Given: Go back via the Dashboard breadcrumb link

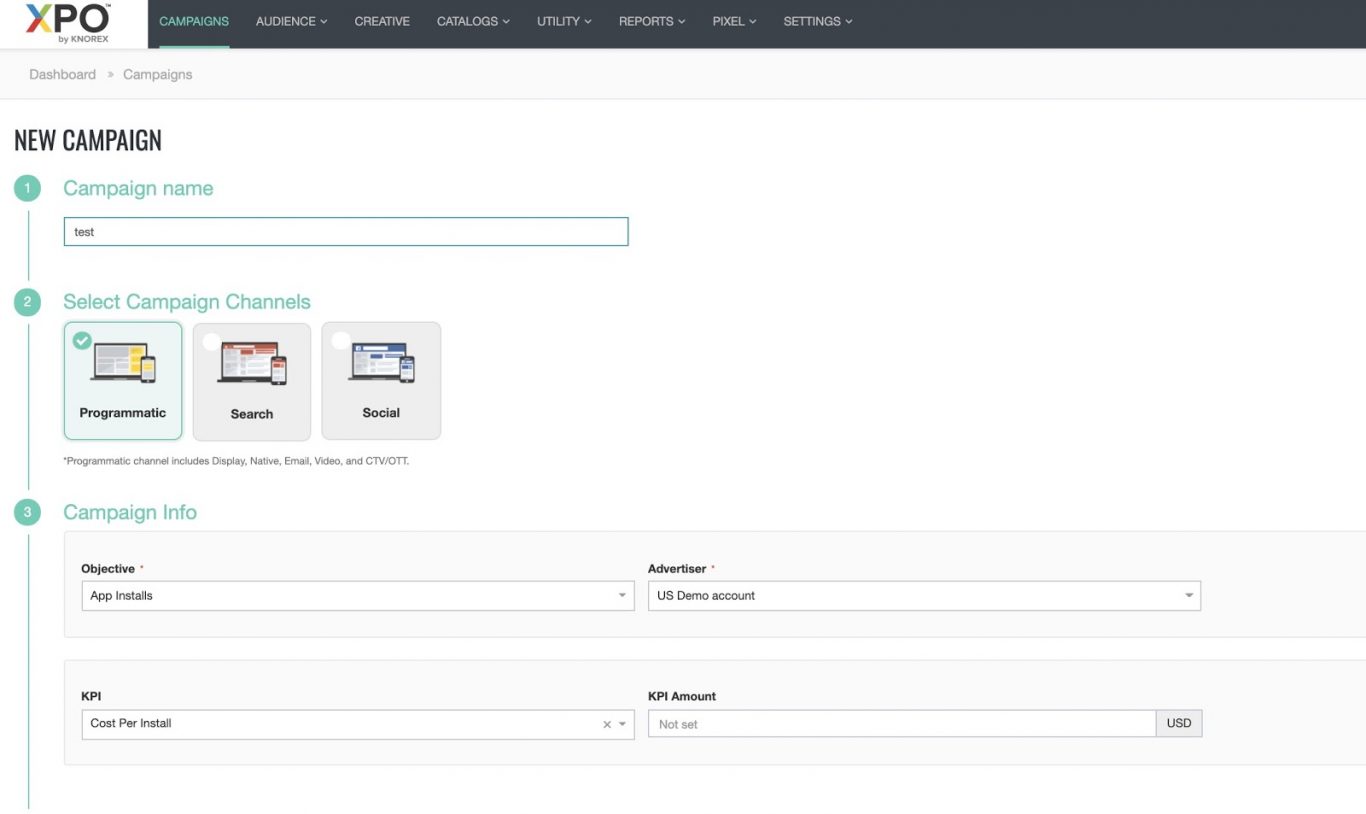Looking at the screenshot, I should [x=62, y=74].
